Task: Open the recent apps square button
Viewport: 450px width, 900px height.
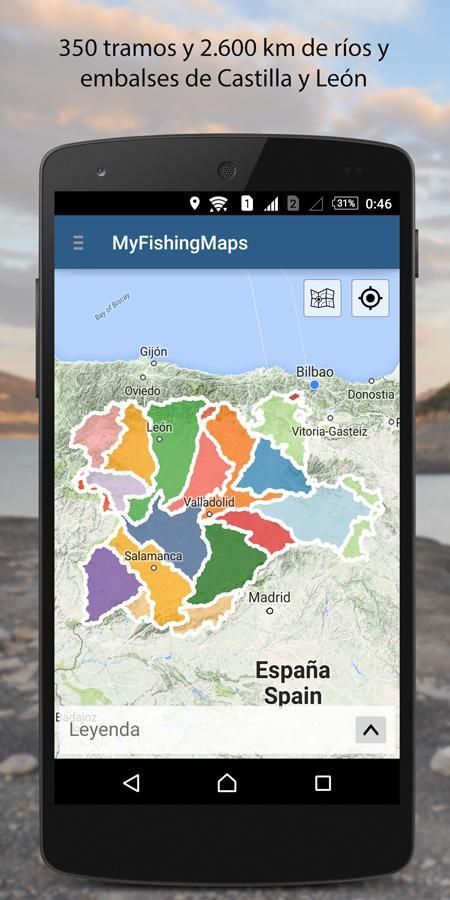Action: 323,783
